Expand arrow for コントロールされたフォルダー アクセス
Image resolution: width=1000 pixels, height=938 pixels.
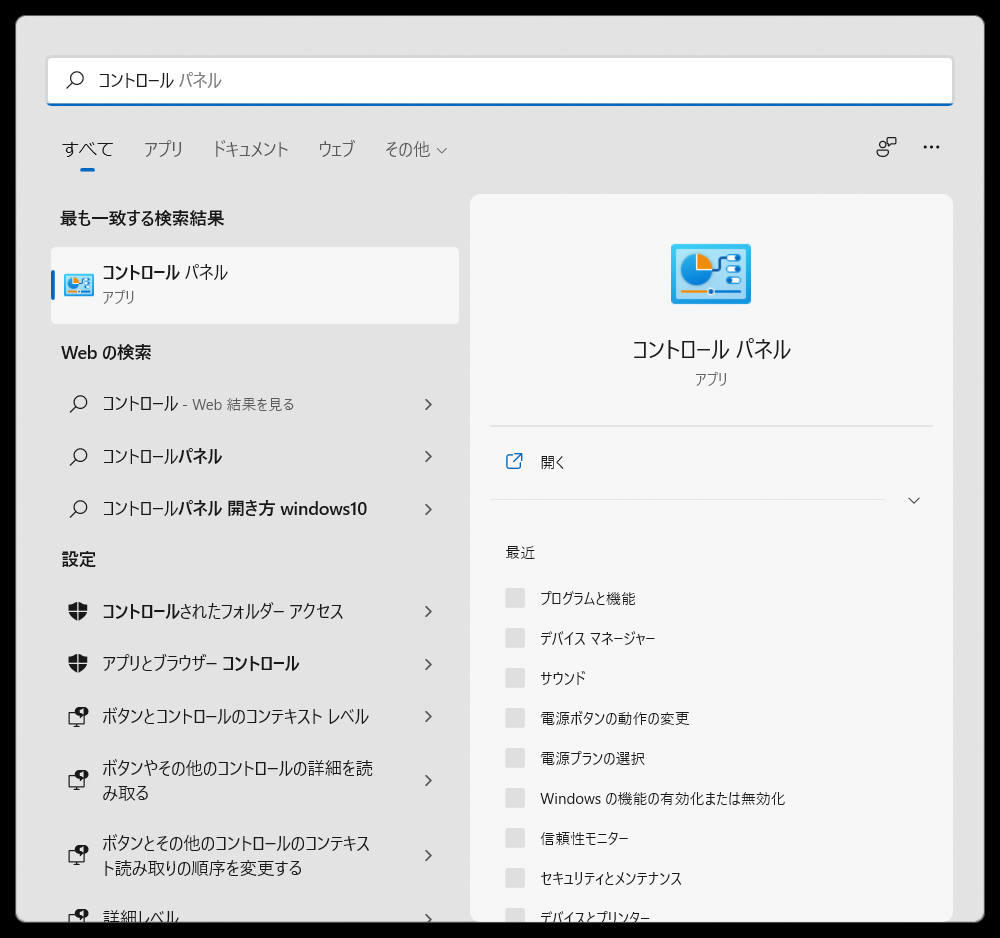click(x=428, y=612)
